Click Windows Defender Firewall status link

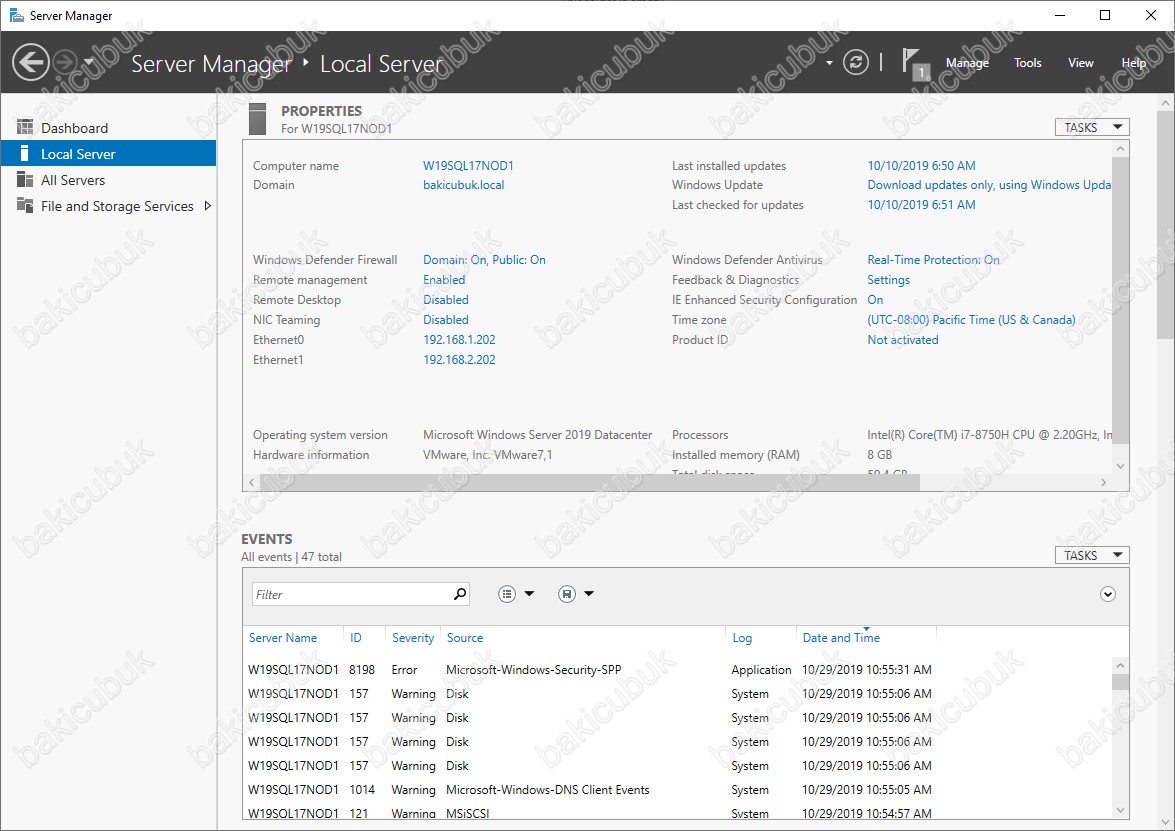click(x=484, y=259)
